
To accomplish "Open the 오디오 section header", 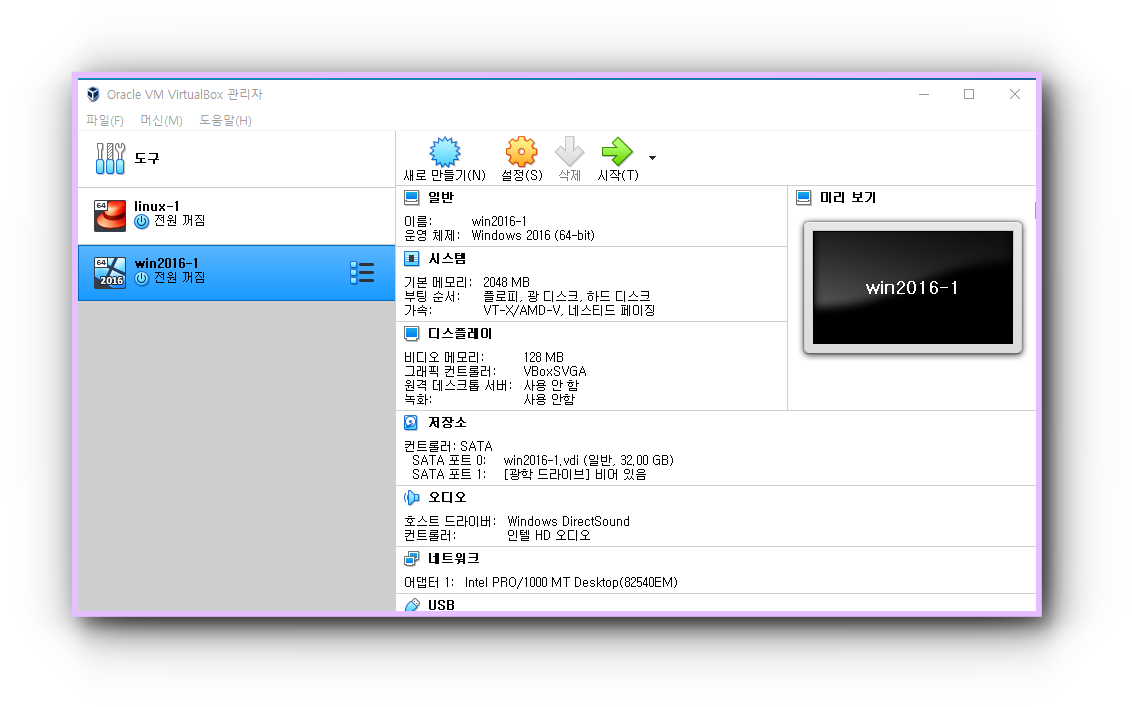I will 447,498.
